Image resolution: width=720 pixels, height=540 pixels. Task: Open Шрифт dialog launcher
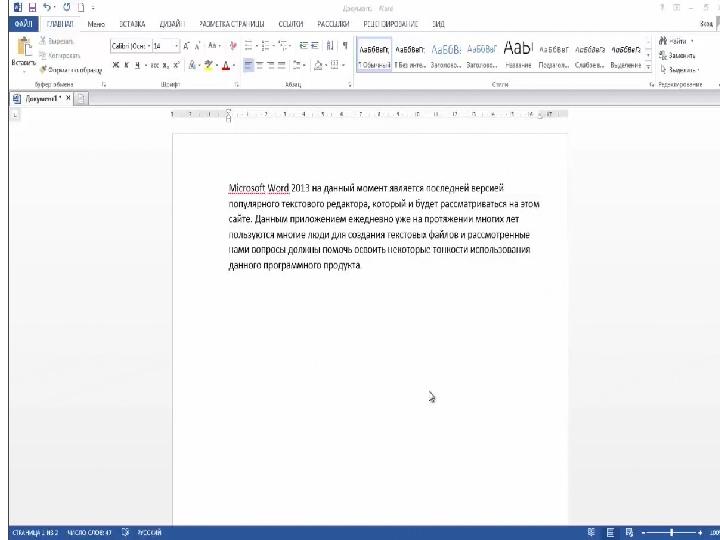coord(237,84)
